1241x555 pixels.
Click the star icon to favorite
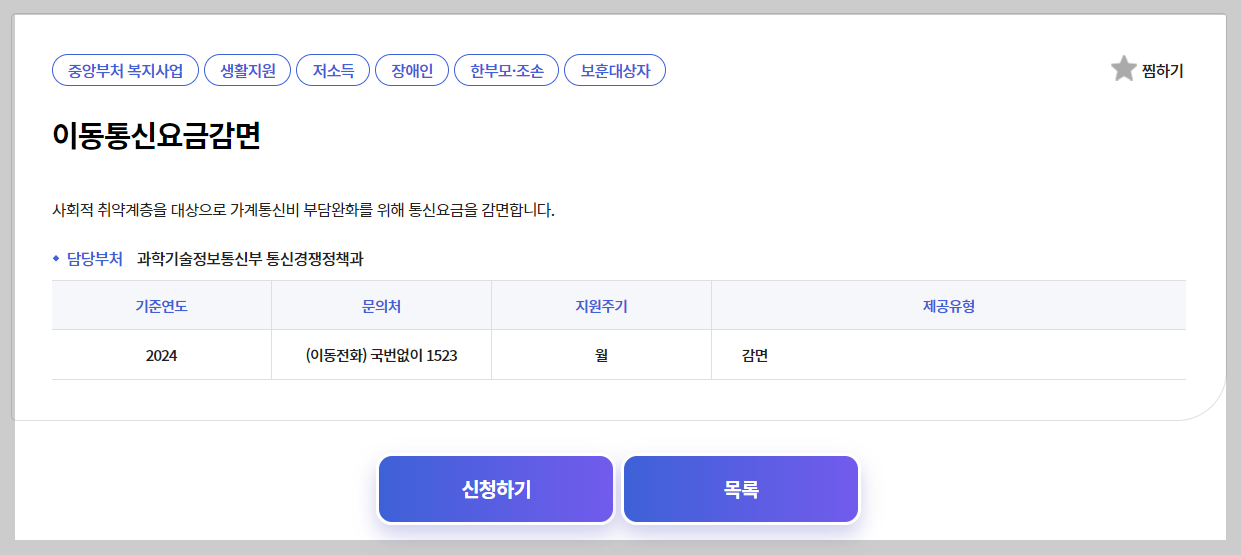pyautogui.click(x=1123, y=69)
